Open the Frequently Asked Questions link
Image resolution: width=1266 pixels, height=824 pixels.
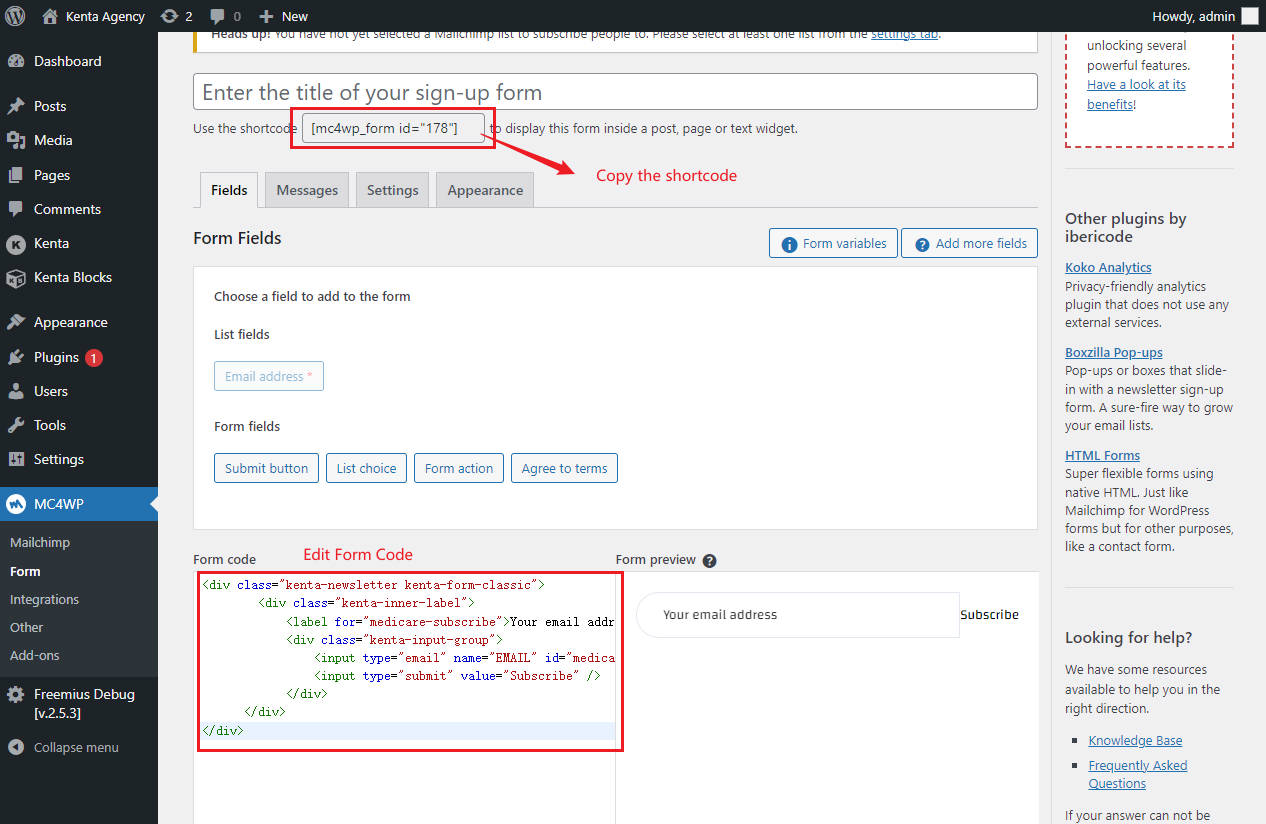1138,774
